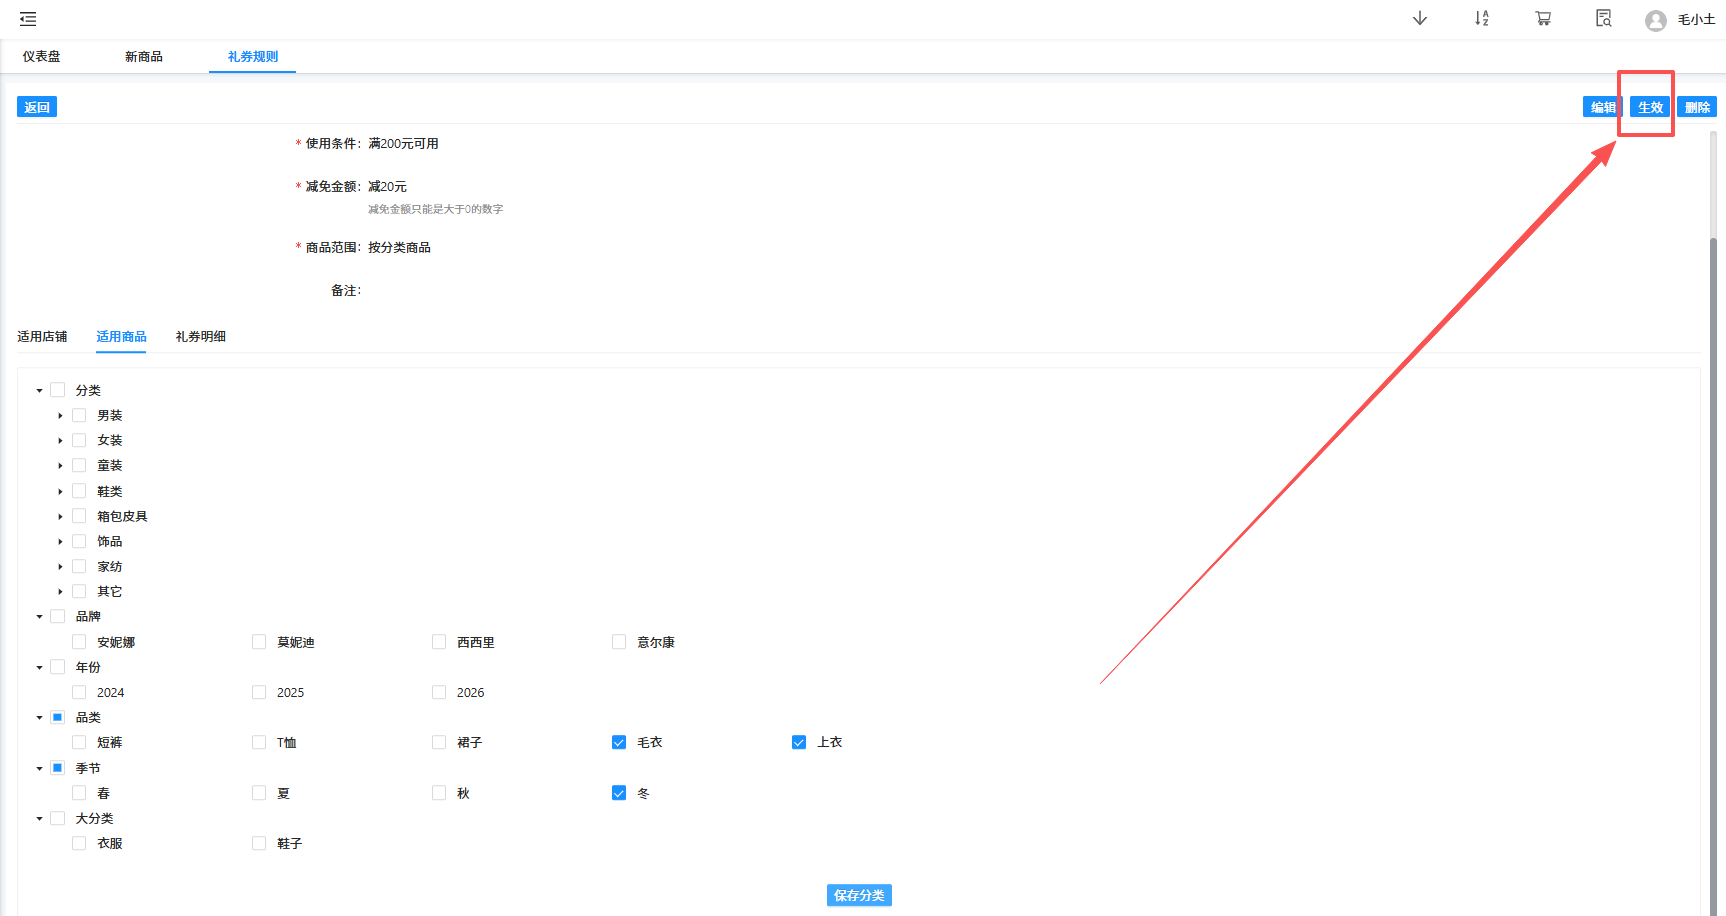This screenshot has width=1726, height=916.
Task: Switch to the 适用店铺 tab
Action: (x=42, y=337)
